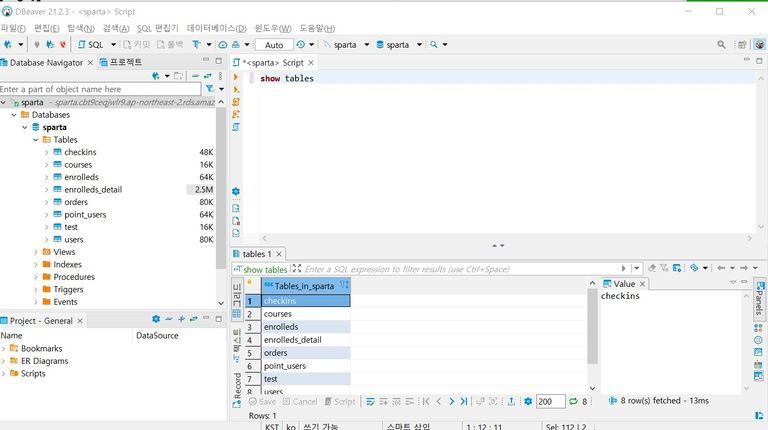Go to last row navigation icon

(x=464, y=402)
